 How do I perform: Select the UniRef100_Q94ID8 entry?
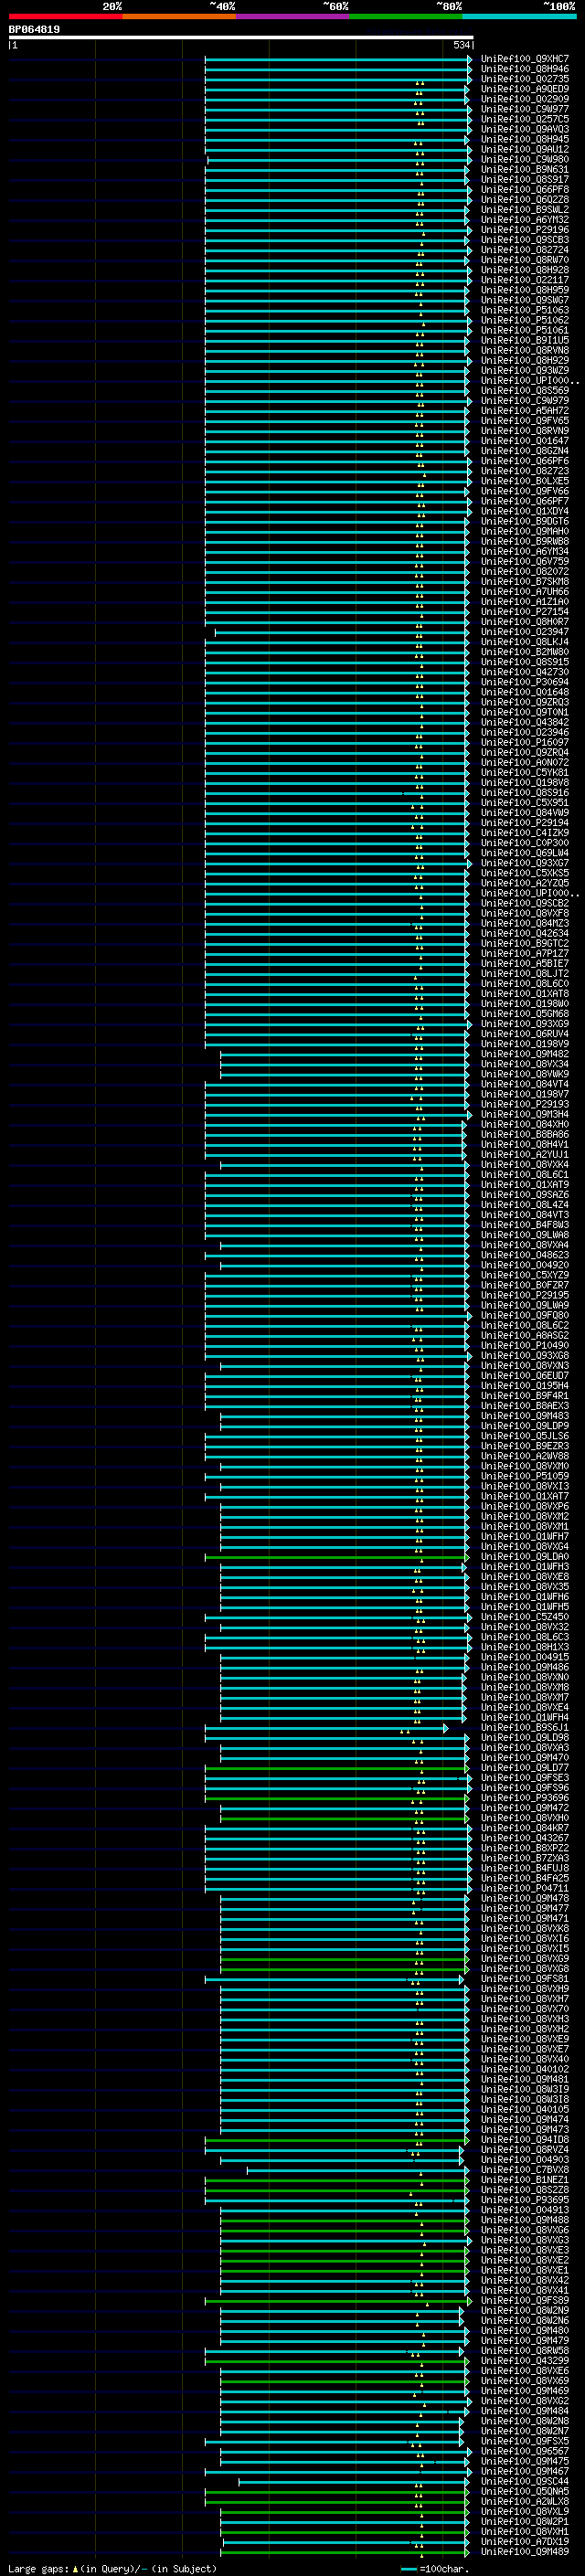525,2140
